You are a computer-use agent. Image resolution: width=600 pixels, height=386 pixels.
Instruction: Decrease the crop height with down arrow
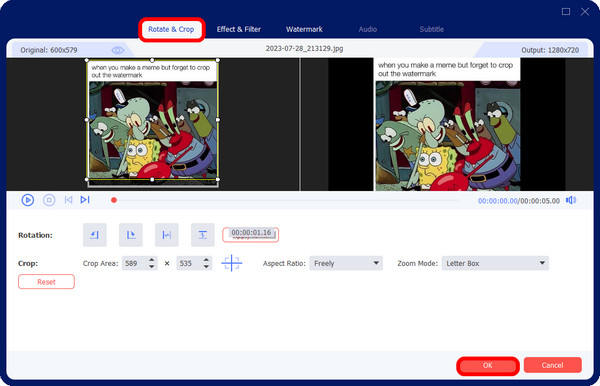(207, 267)
